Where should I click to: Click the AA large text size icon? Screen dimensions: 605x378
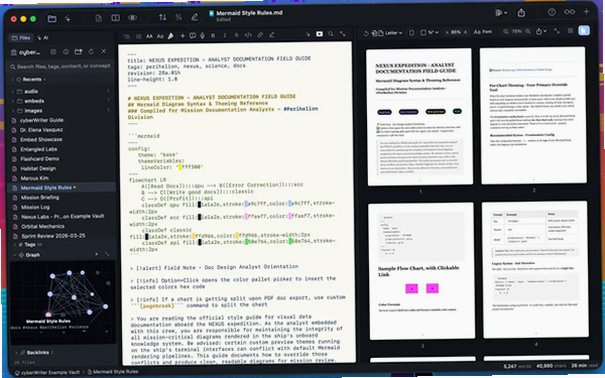(149, 36)
